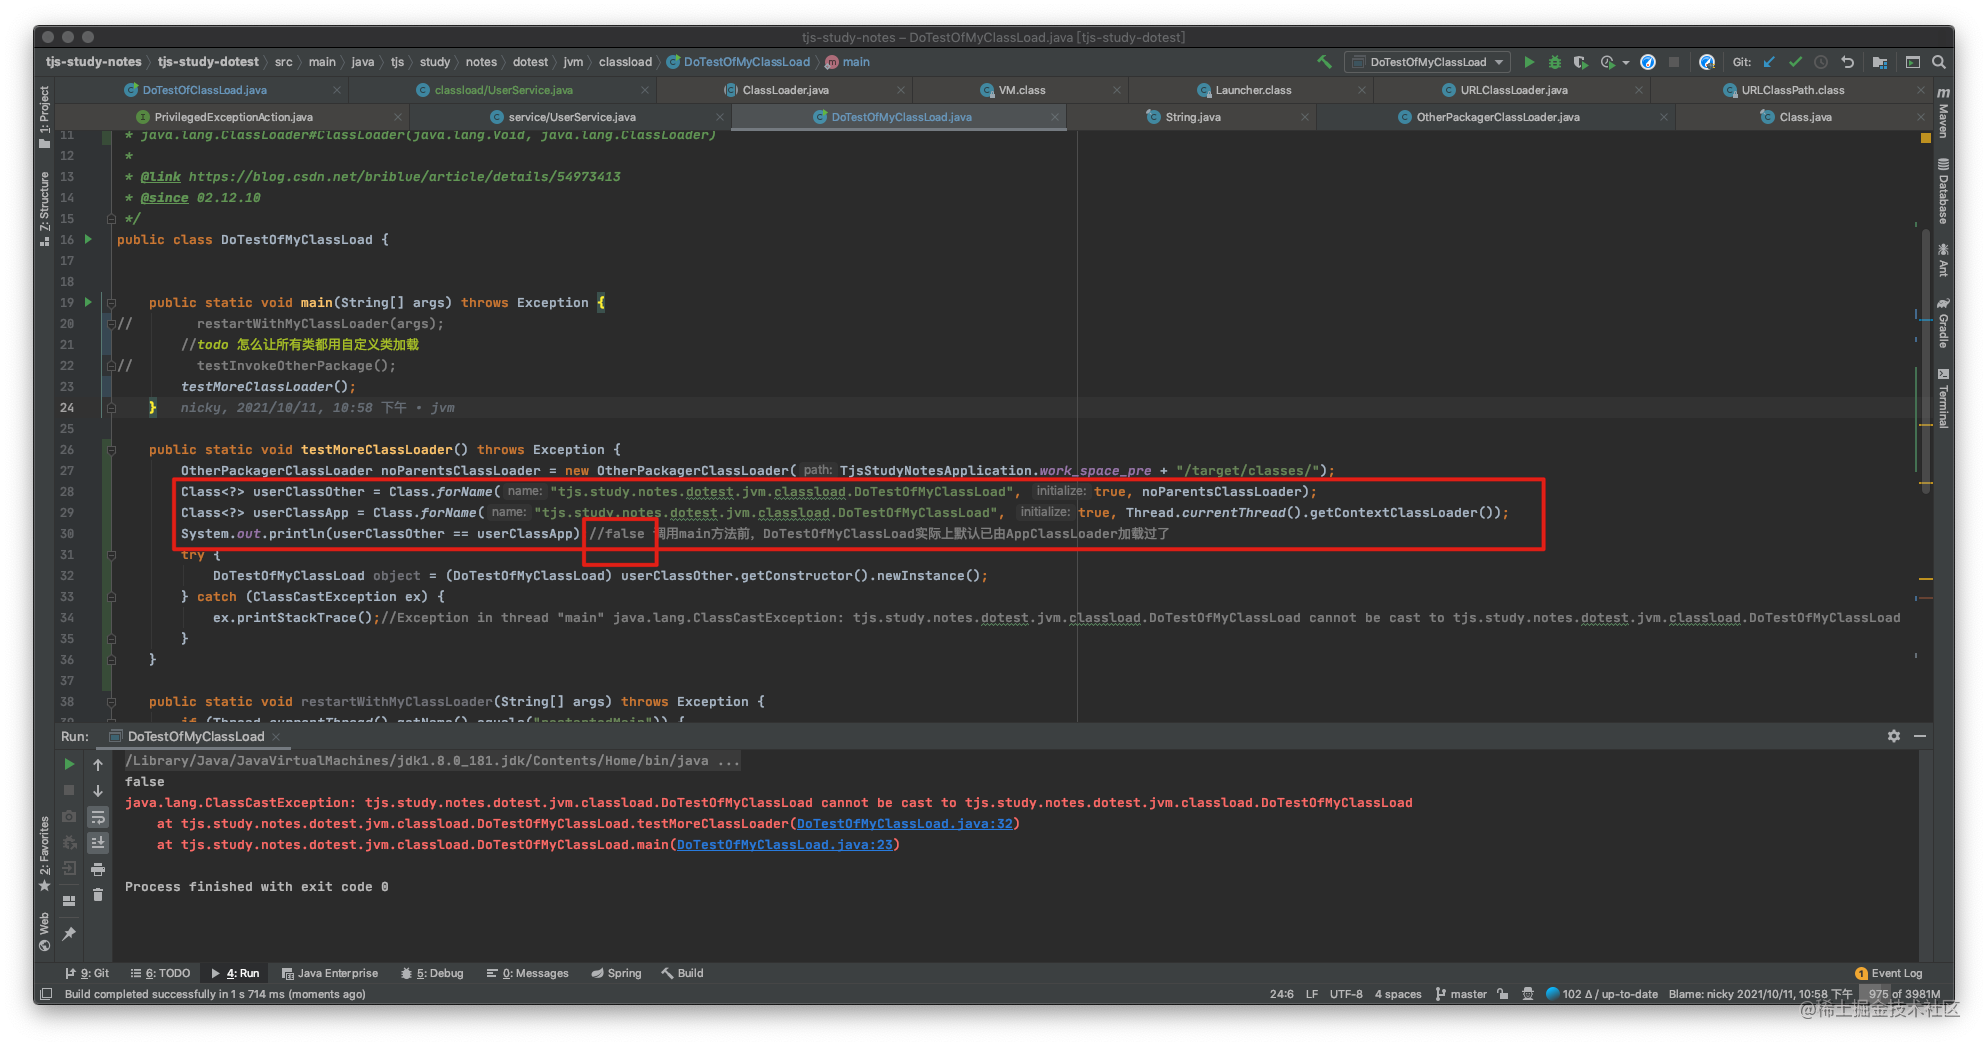Switch to the VM.class editor tab

[1021, 90]
